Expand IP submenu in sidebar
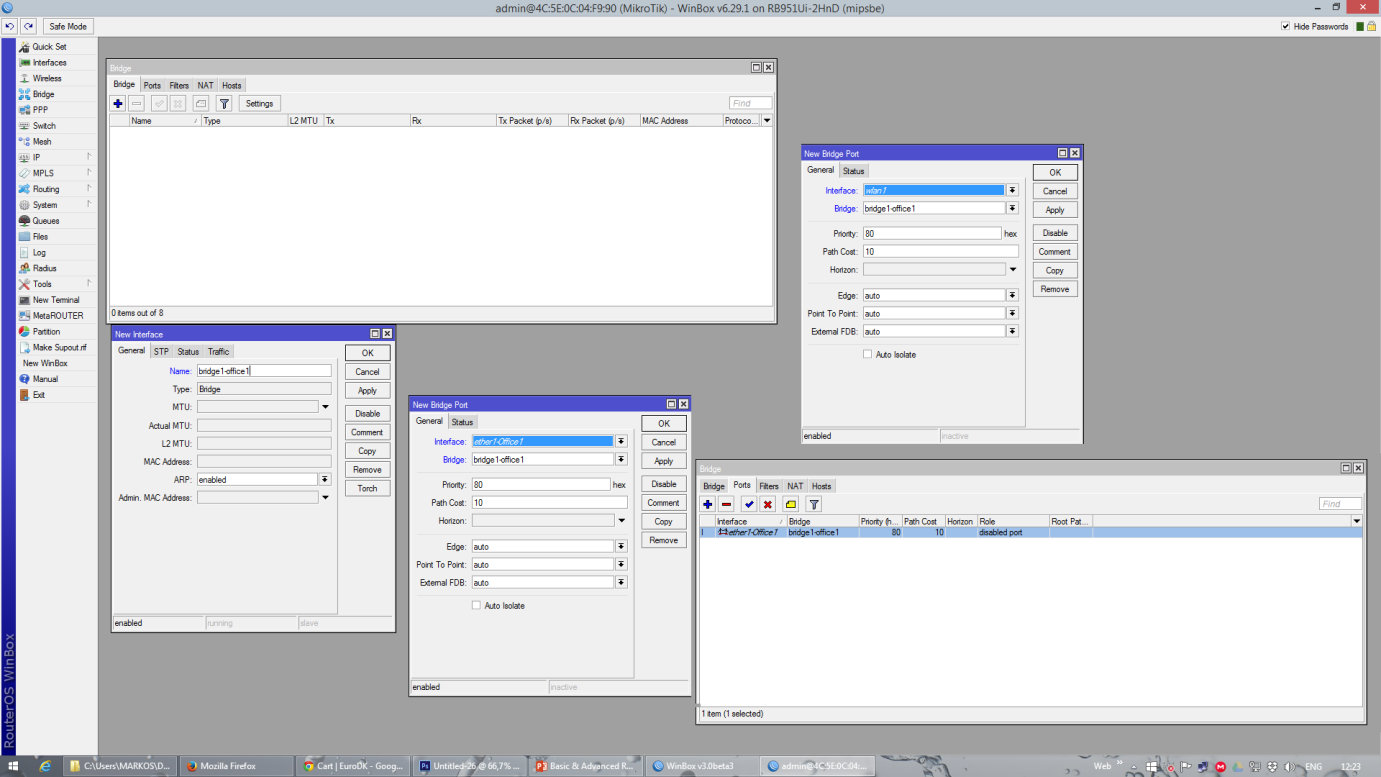 89,158
